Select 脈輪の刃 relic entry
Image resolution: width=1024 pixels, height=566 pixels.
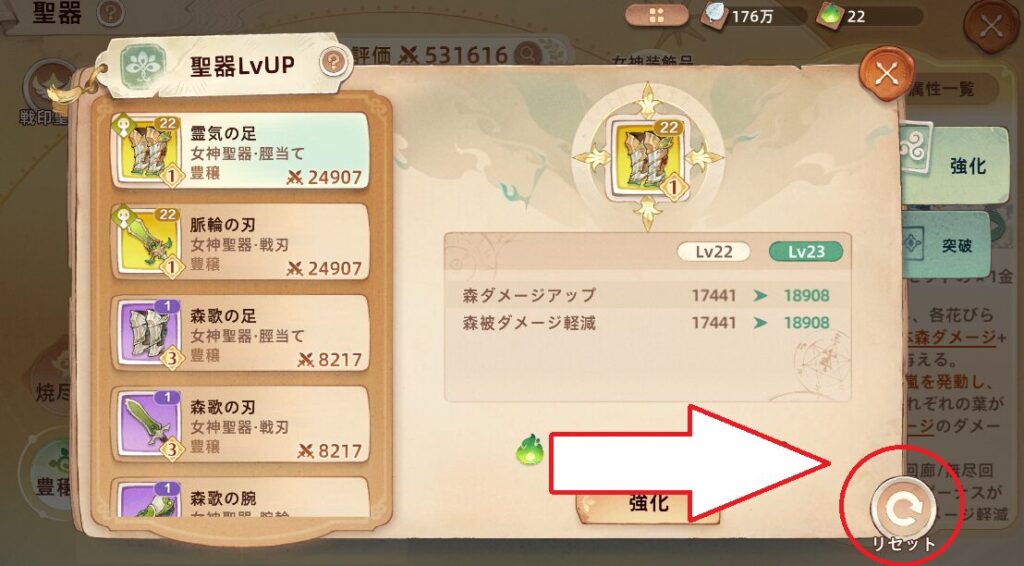coord(240,242)
